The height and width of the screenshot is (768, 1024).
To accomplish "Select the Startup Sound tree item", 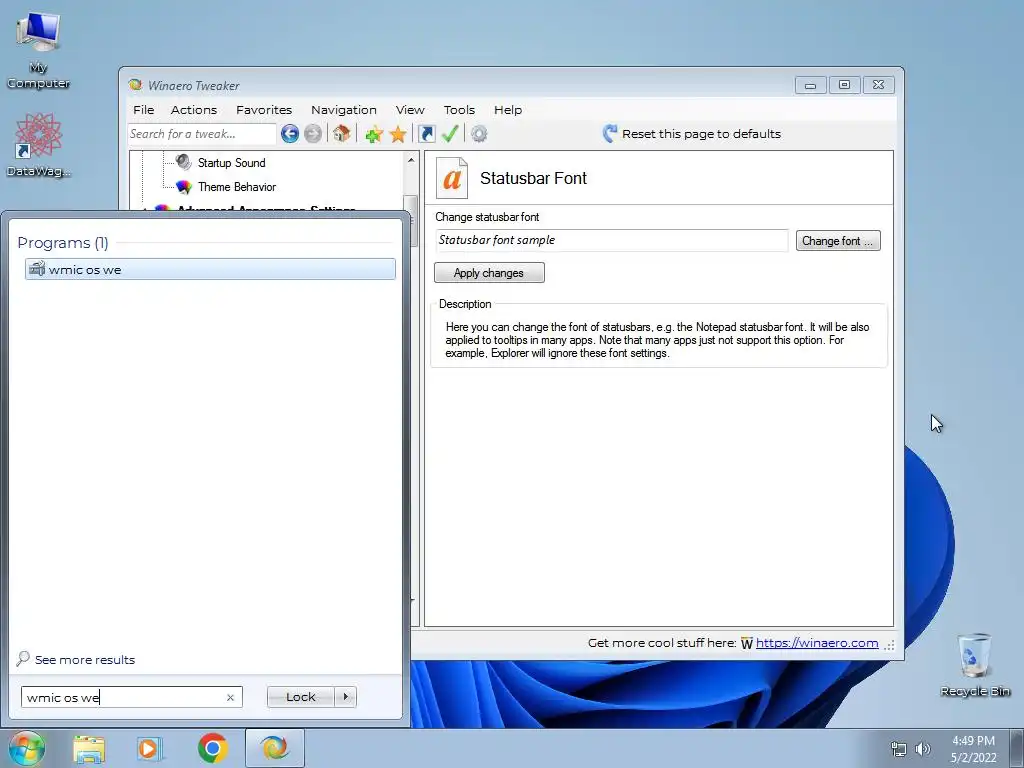I will click(231, 163).
